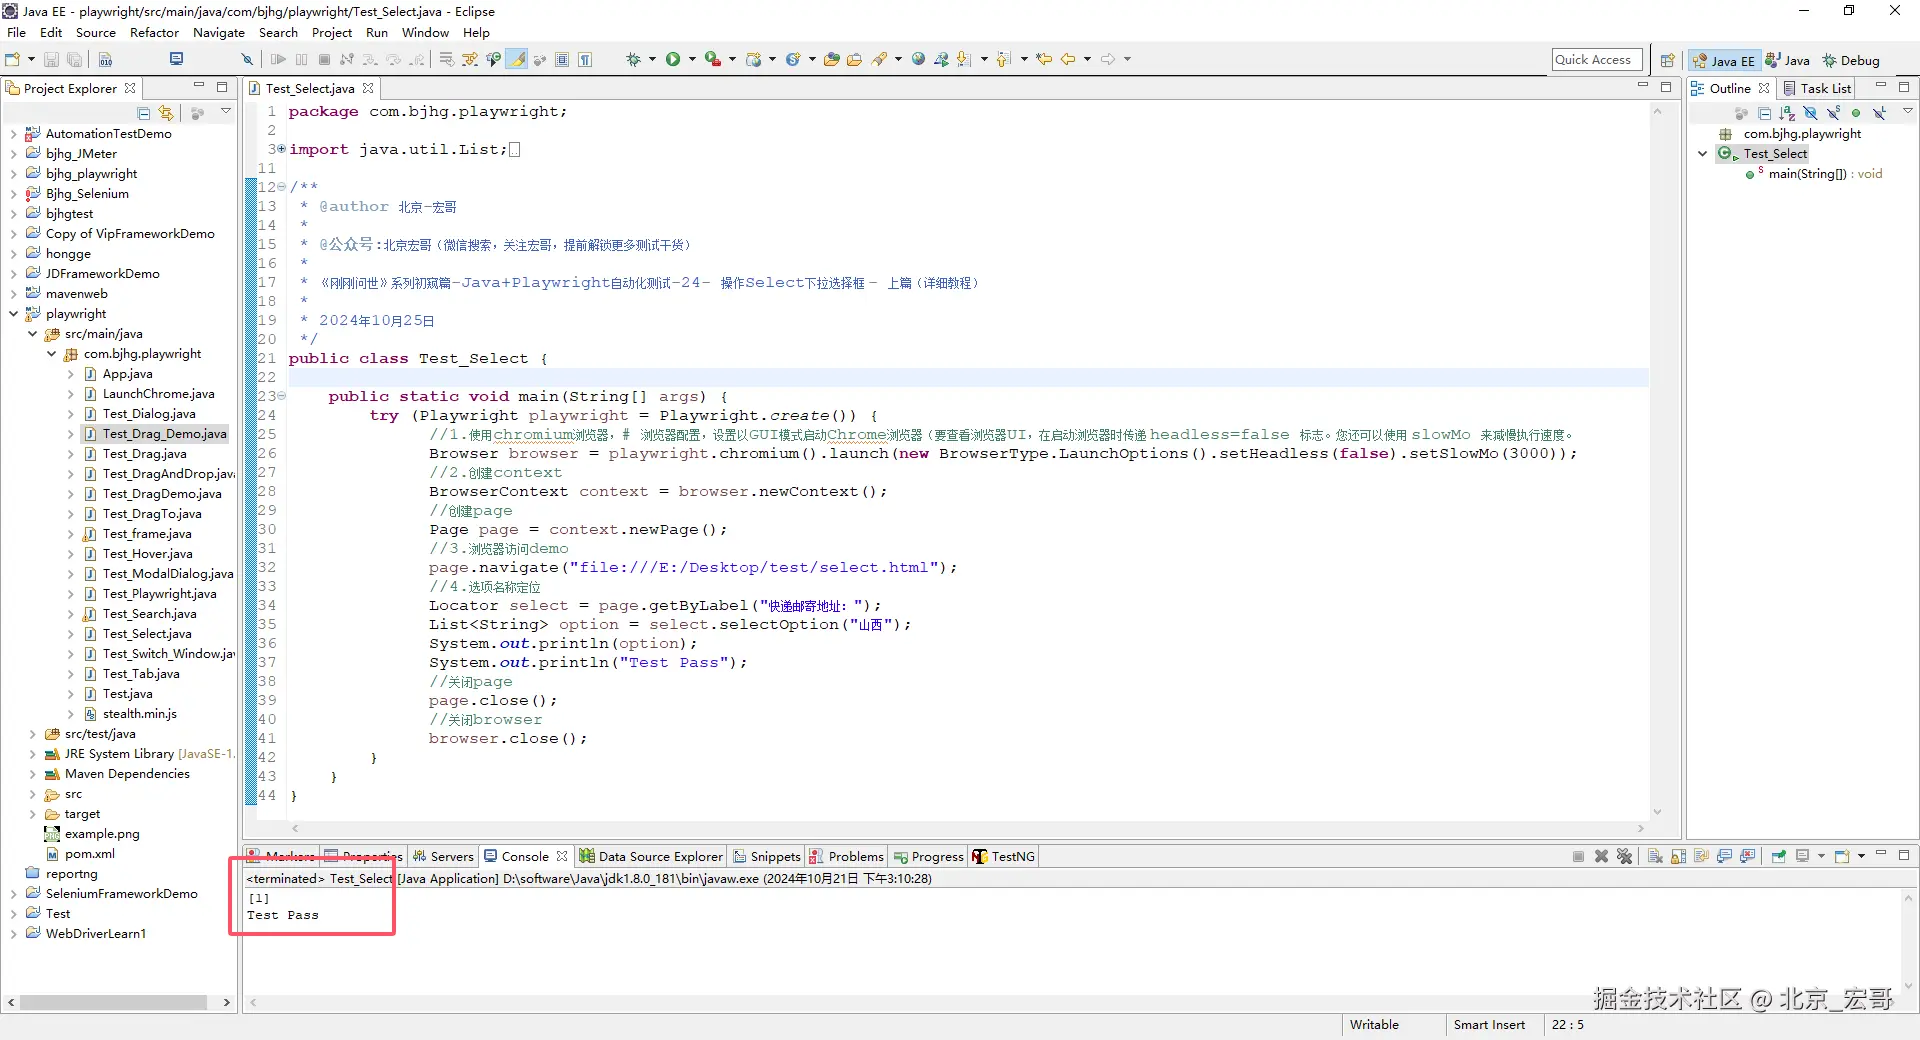Switch to the Data Source Explorer tab
The height and width of the screenshot is (1040, 1920).
click(651, 856)
